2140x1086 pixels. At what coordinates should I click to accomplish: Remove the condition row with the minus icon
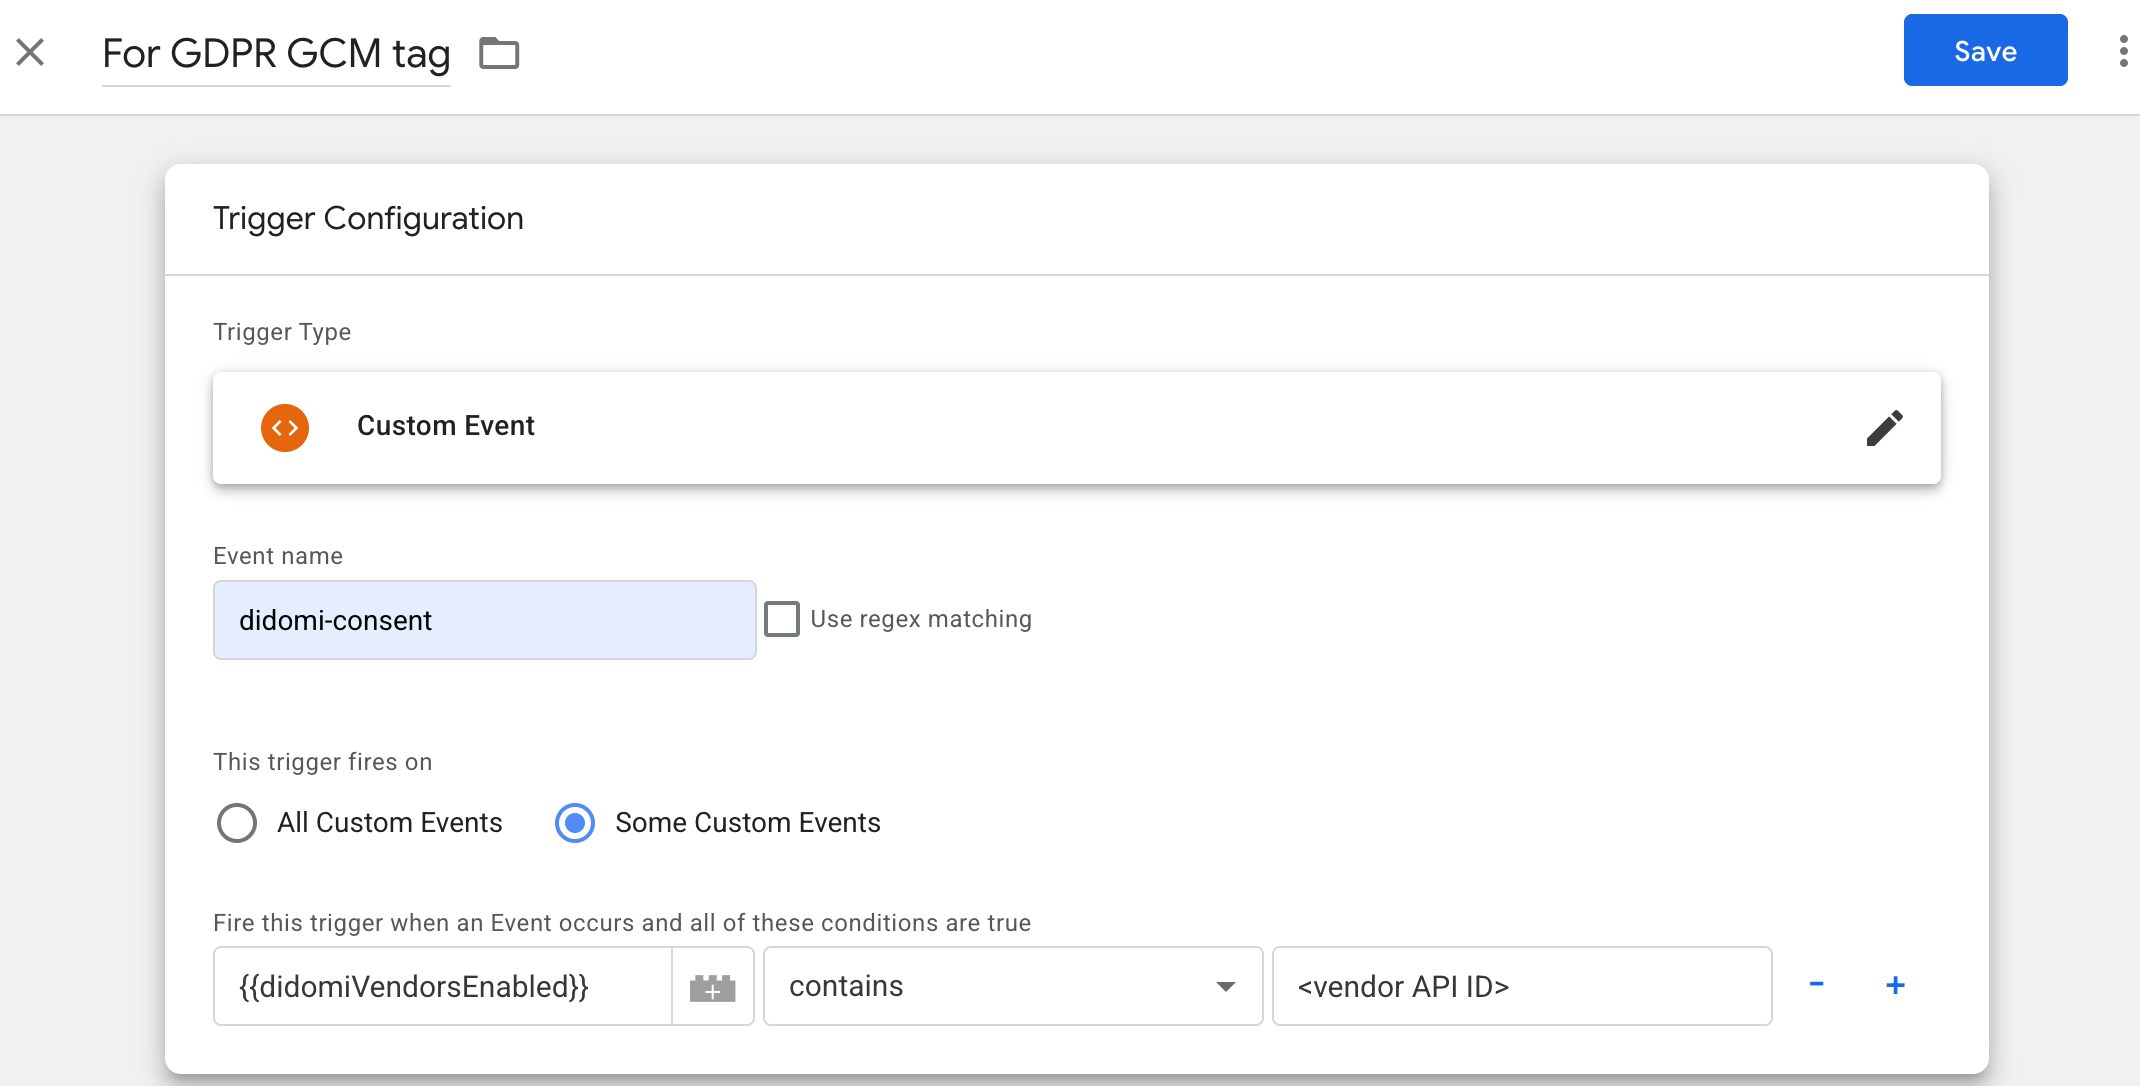click(1816, 985)
